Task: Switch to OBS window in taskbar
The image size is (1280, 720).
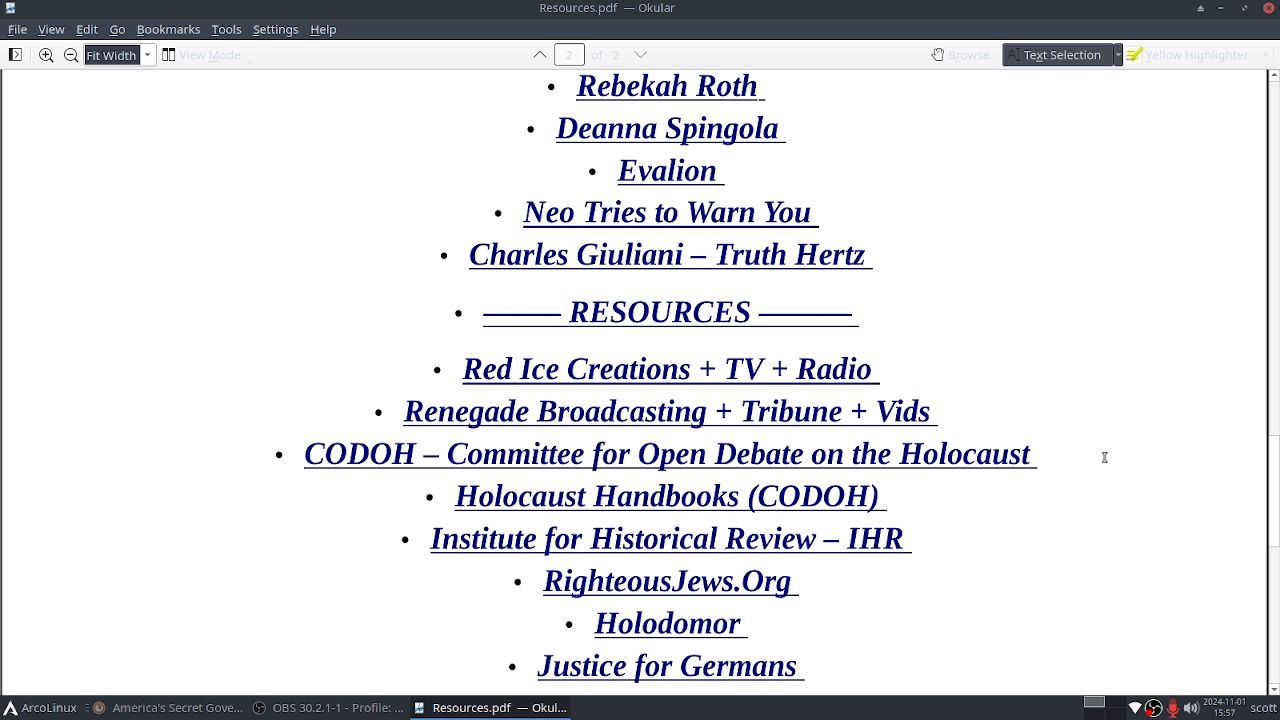Action: [x=328, y=708]
